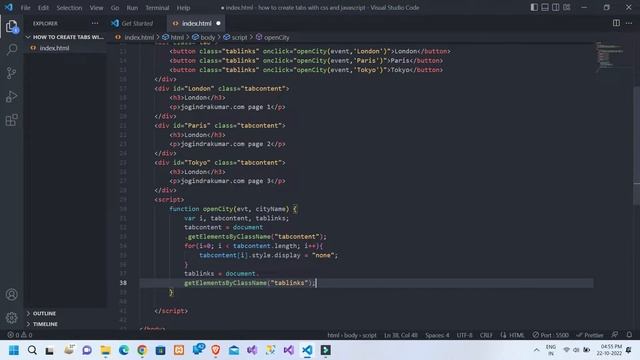Click the function openCity declaration line
The image size is (640, 360).
coord(233,209)
